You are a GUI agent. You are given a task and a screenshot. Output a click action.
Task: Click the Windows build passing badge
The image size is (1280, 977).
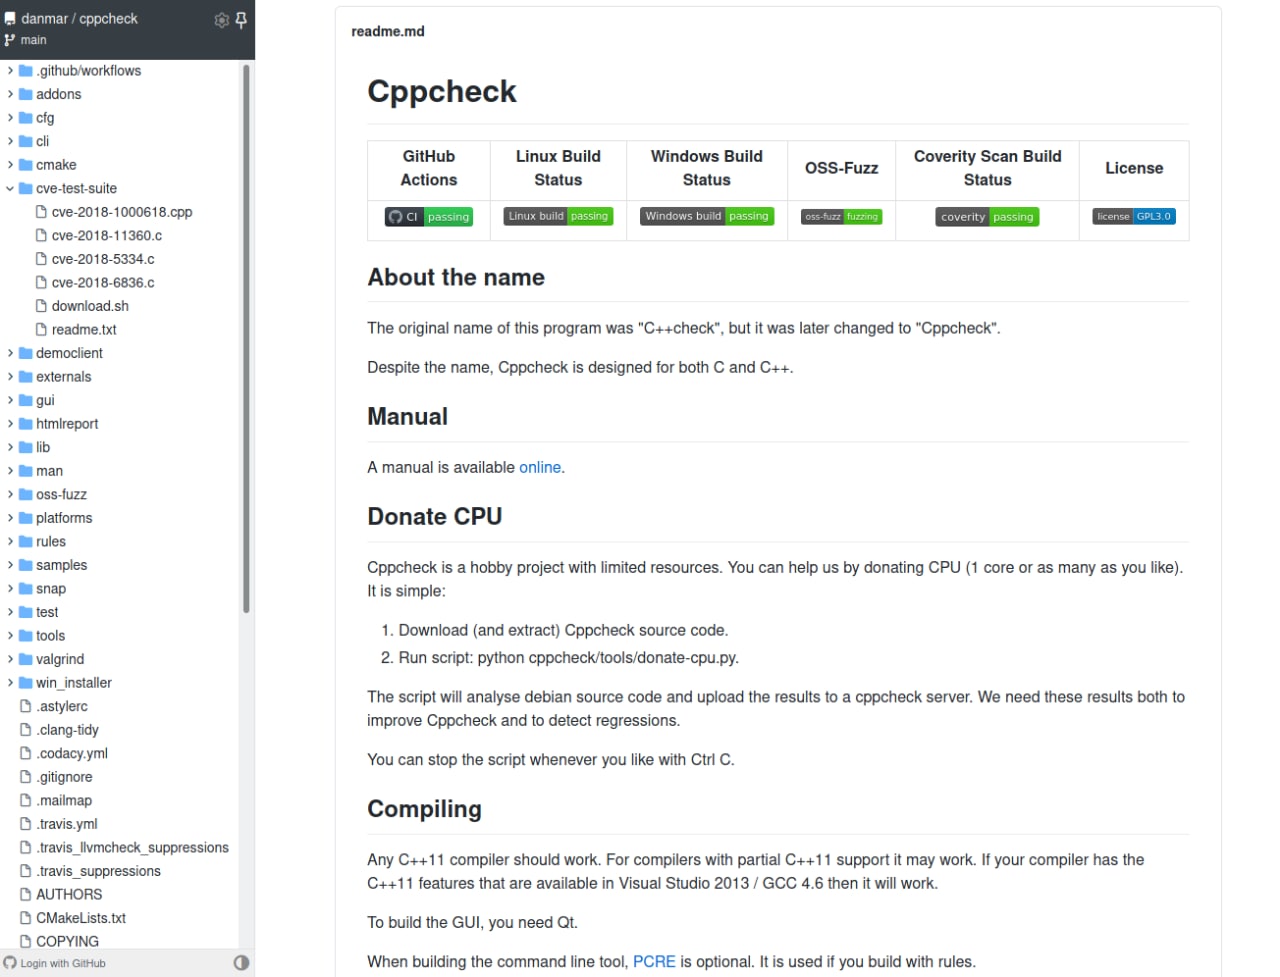707,216
